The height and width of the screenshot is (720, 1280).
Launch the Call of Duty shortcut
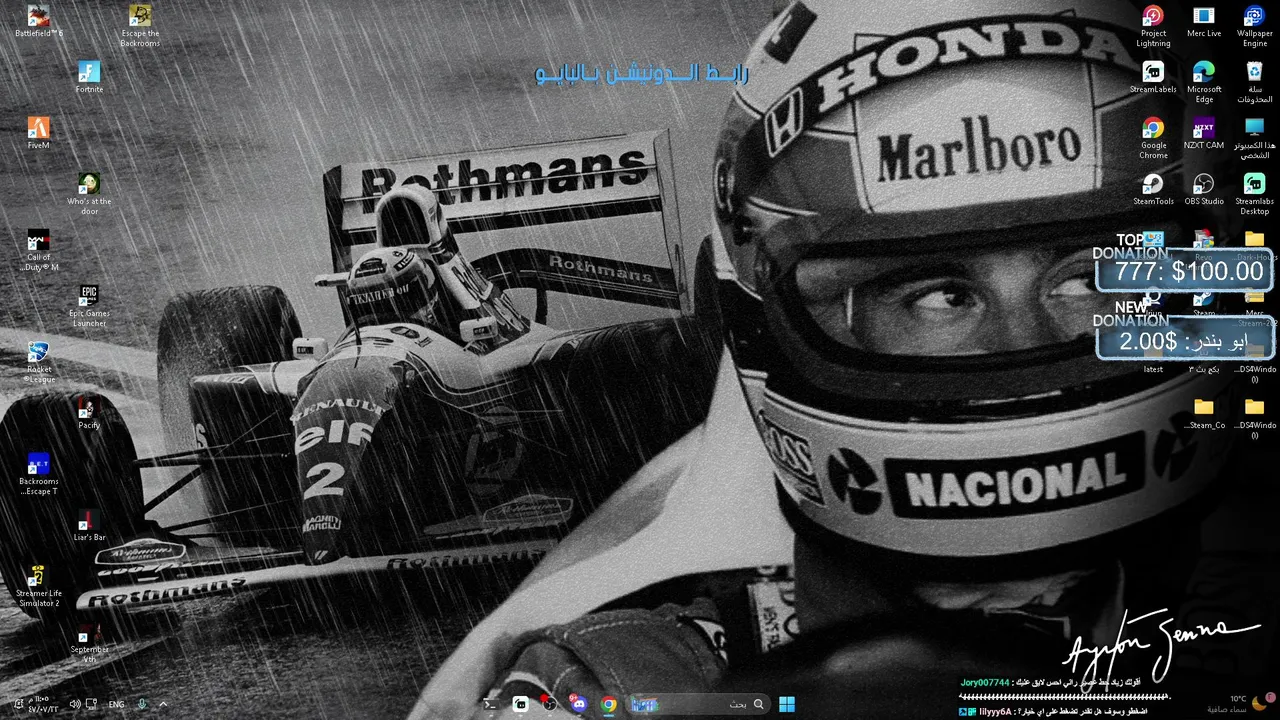[x=38, y=250]
